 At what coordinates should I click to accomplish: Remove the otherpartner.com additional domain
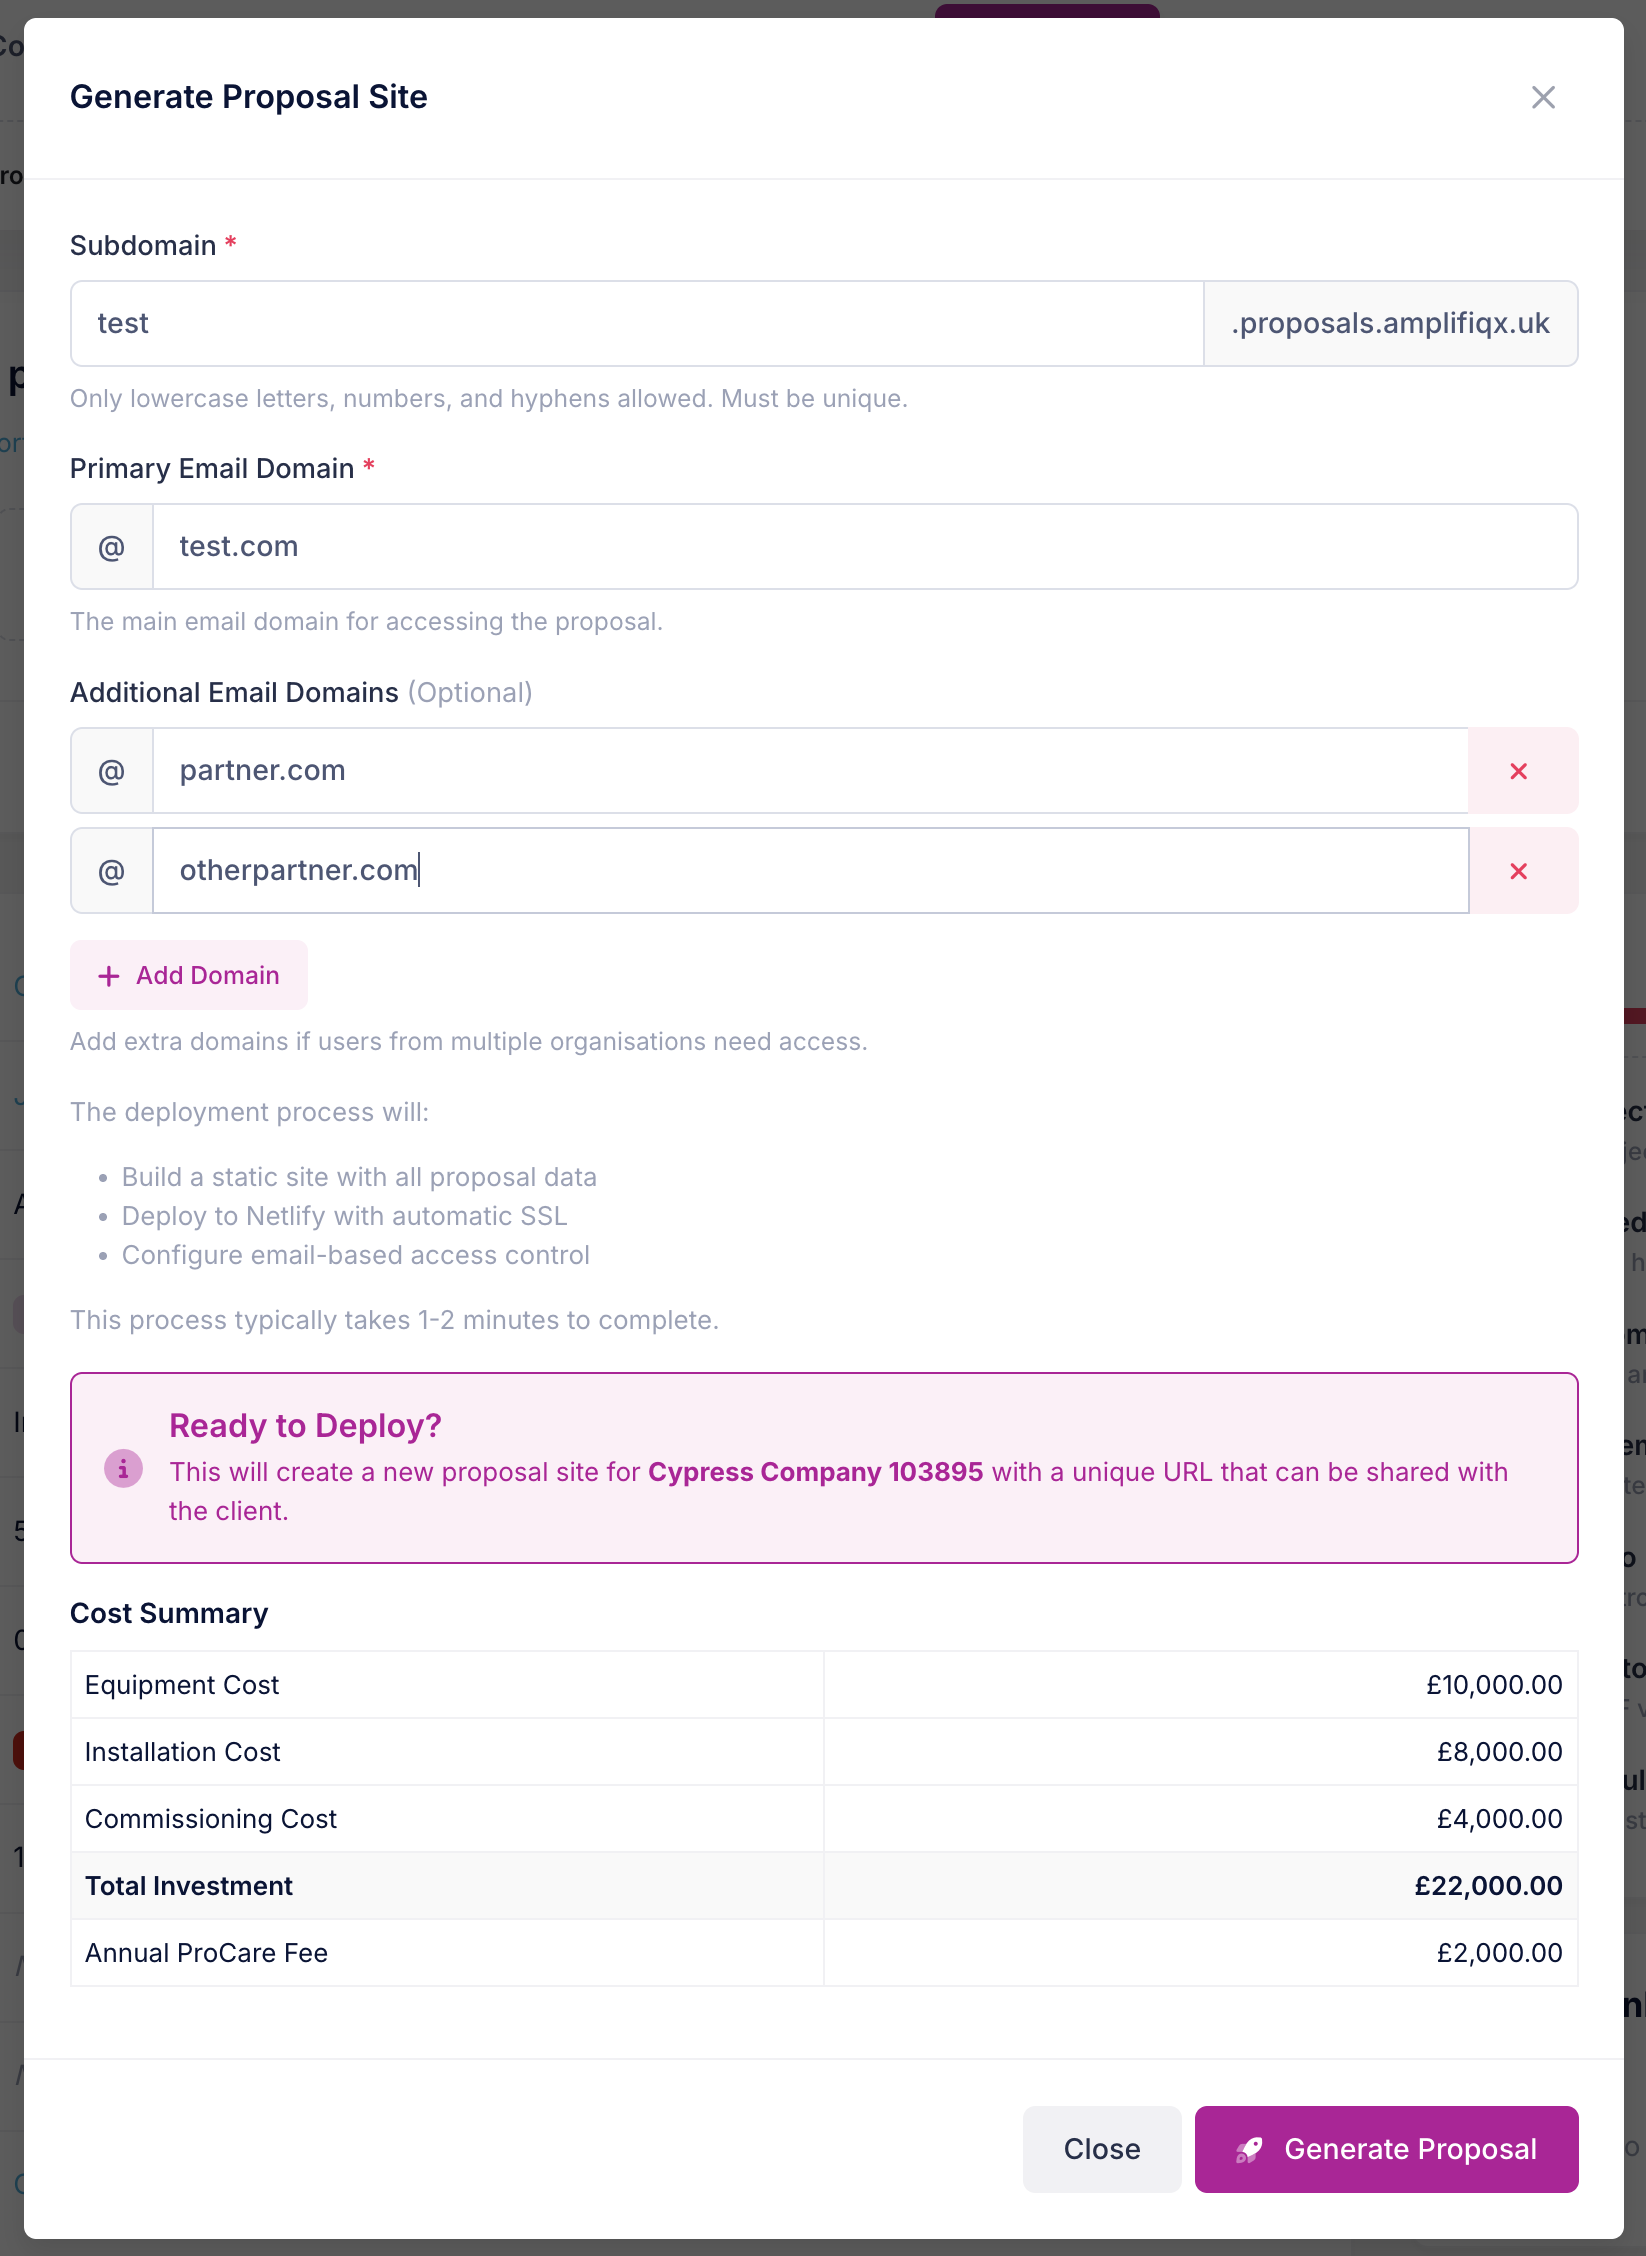coord(1519,871)
